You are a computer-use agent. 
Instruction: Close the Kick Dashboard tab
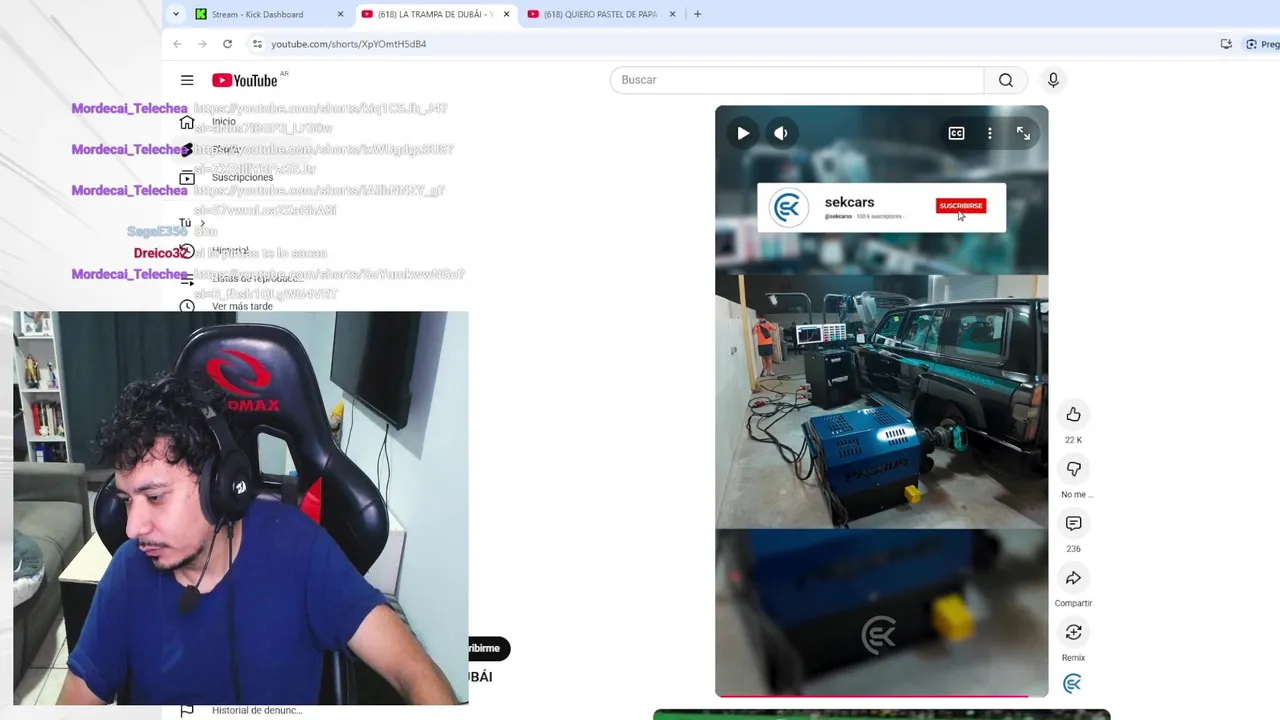coord(341,14)
